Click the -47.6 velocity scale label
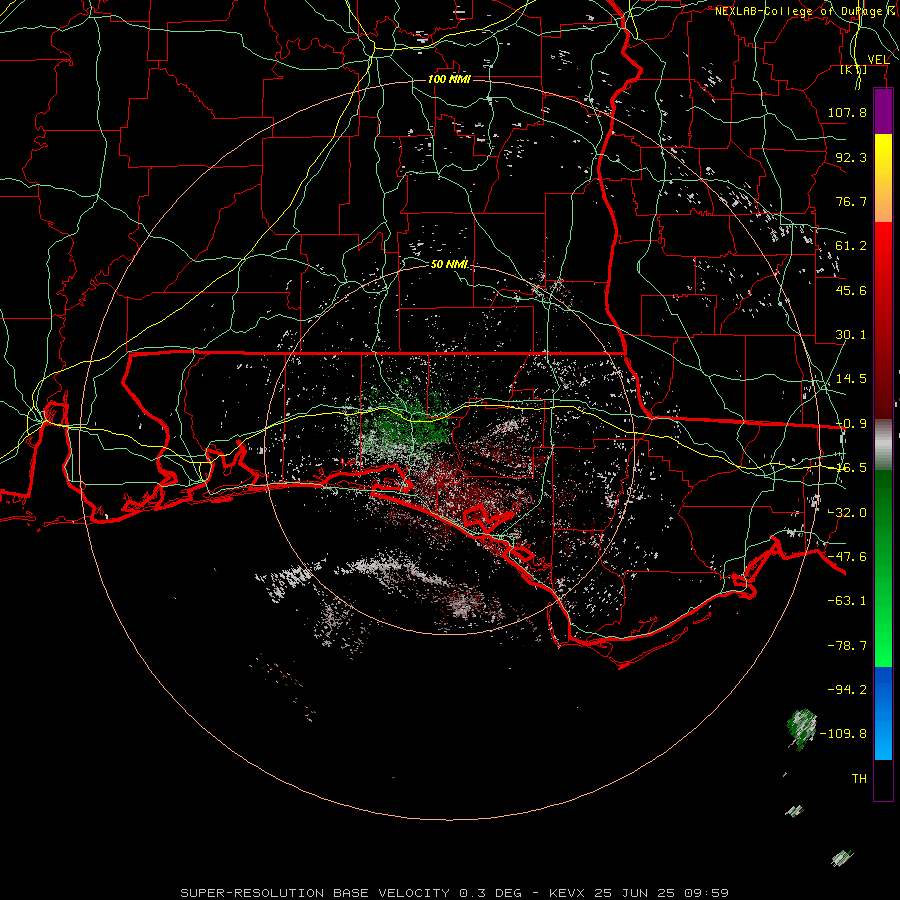This screenshot has width=900, height=900. tap(847, 557)
